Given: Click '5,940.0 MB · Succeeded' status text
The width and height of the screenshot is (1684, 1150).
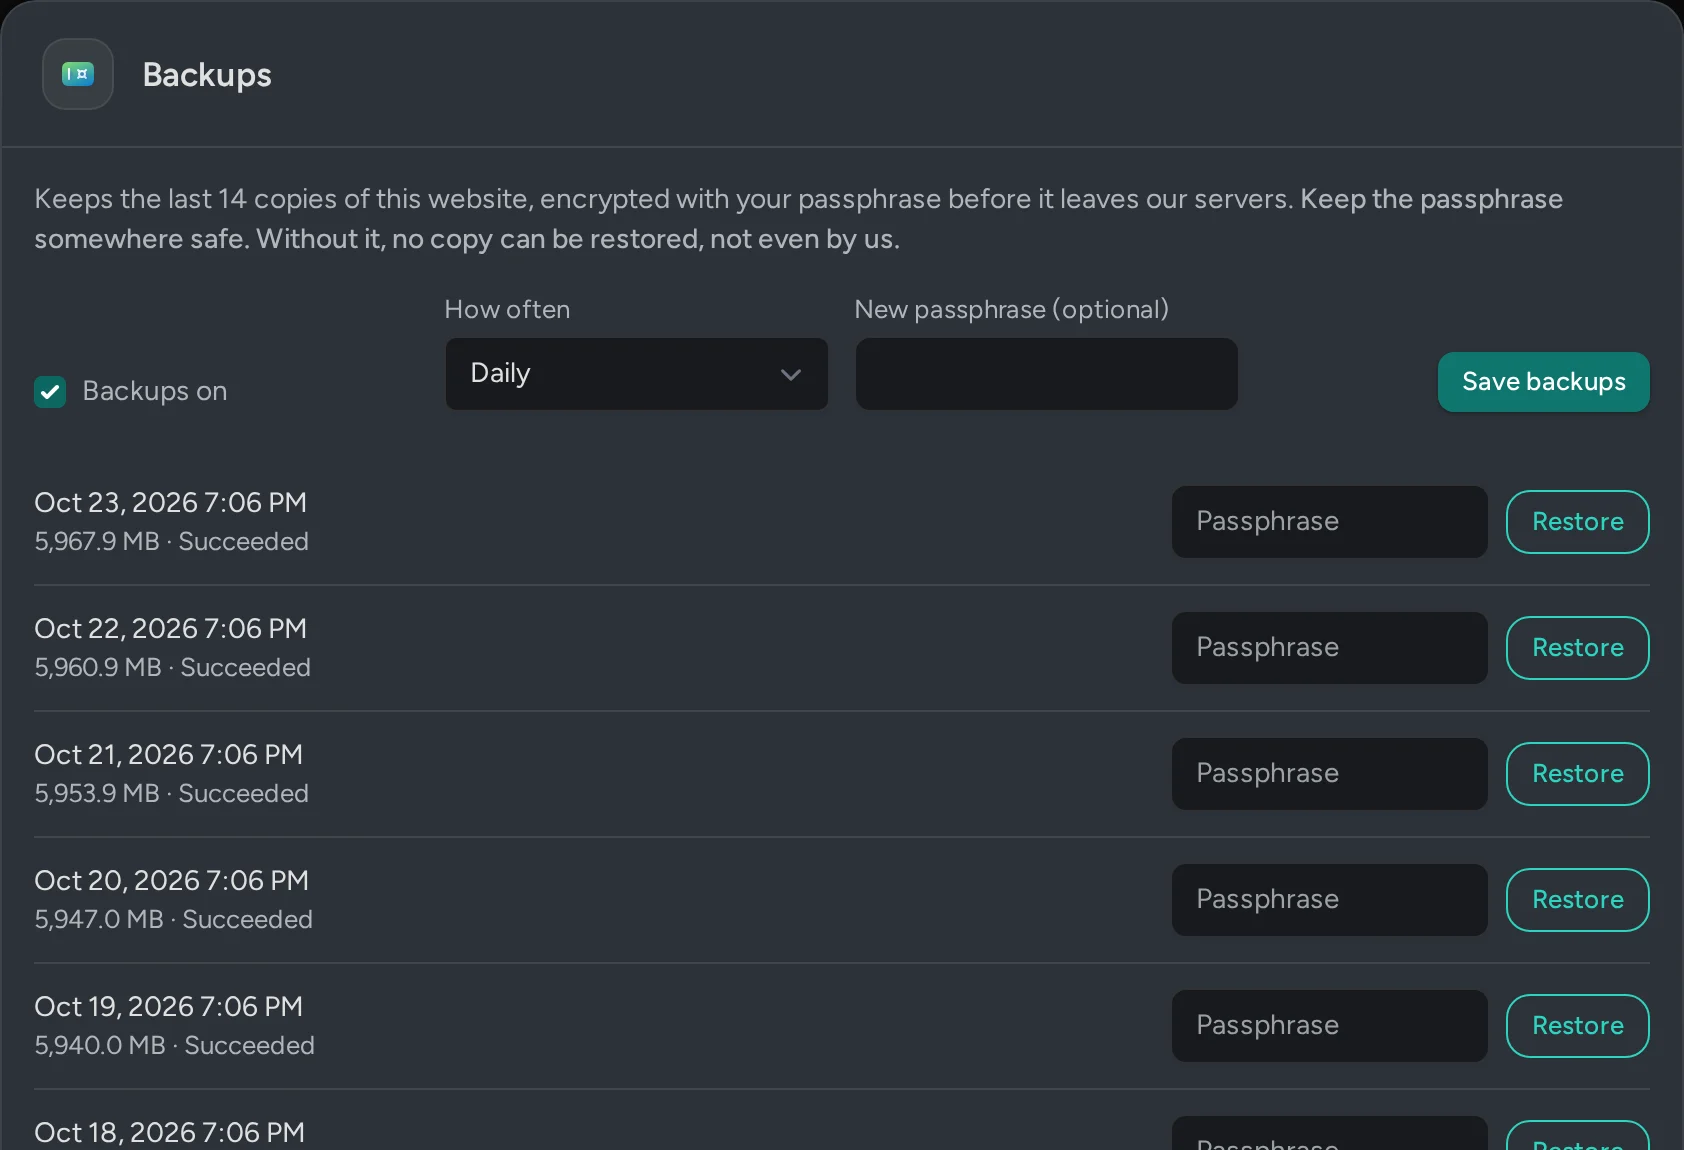Looking at the screenshot, I should pyautogui.click(x=175, y=1045).
